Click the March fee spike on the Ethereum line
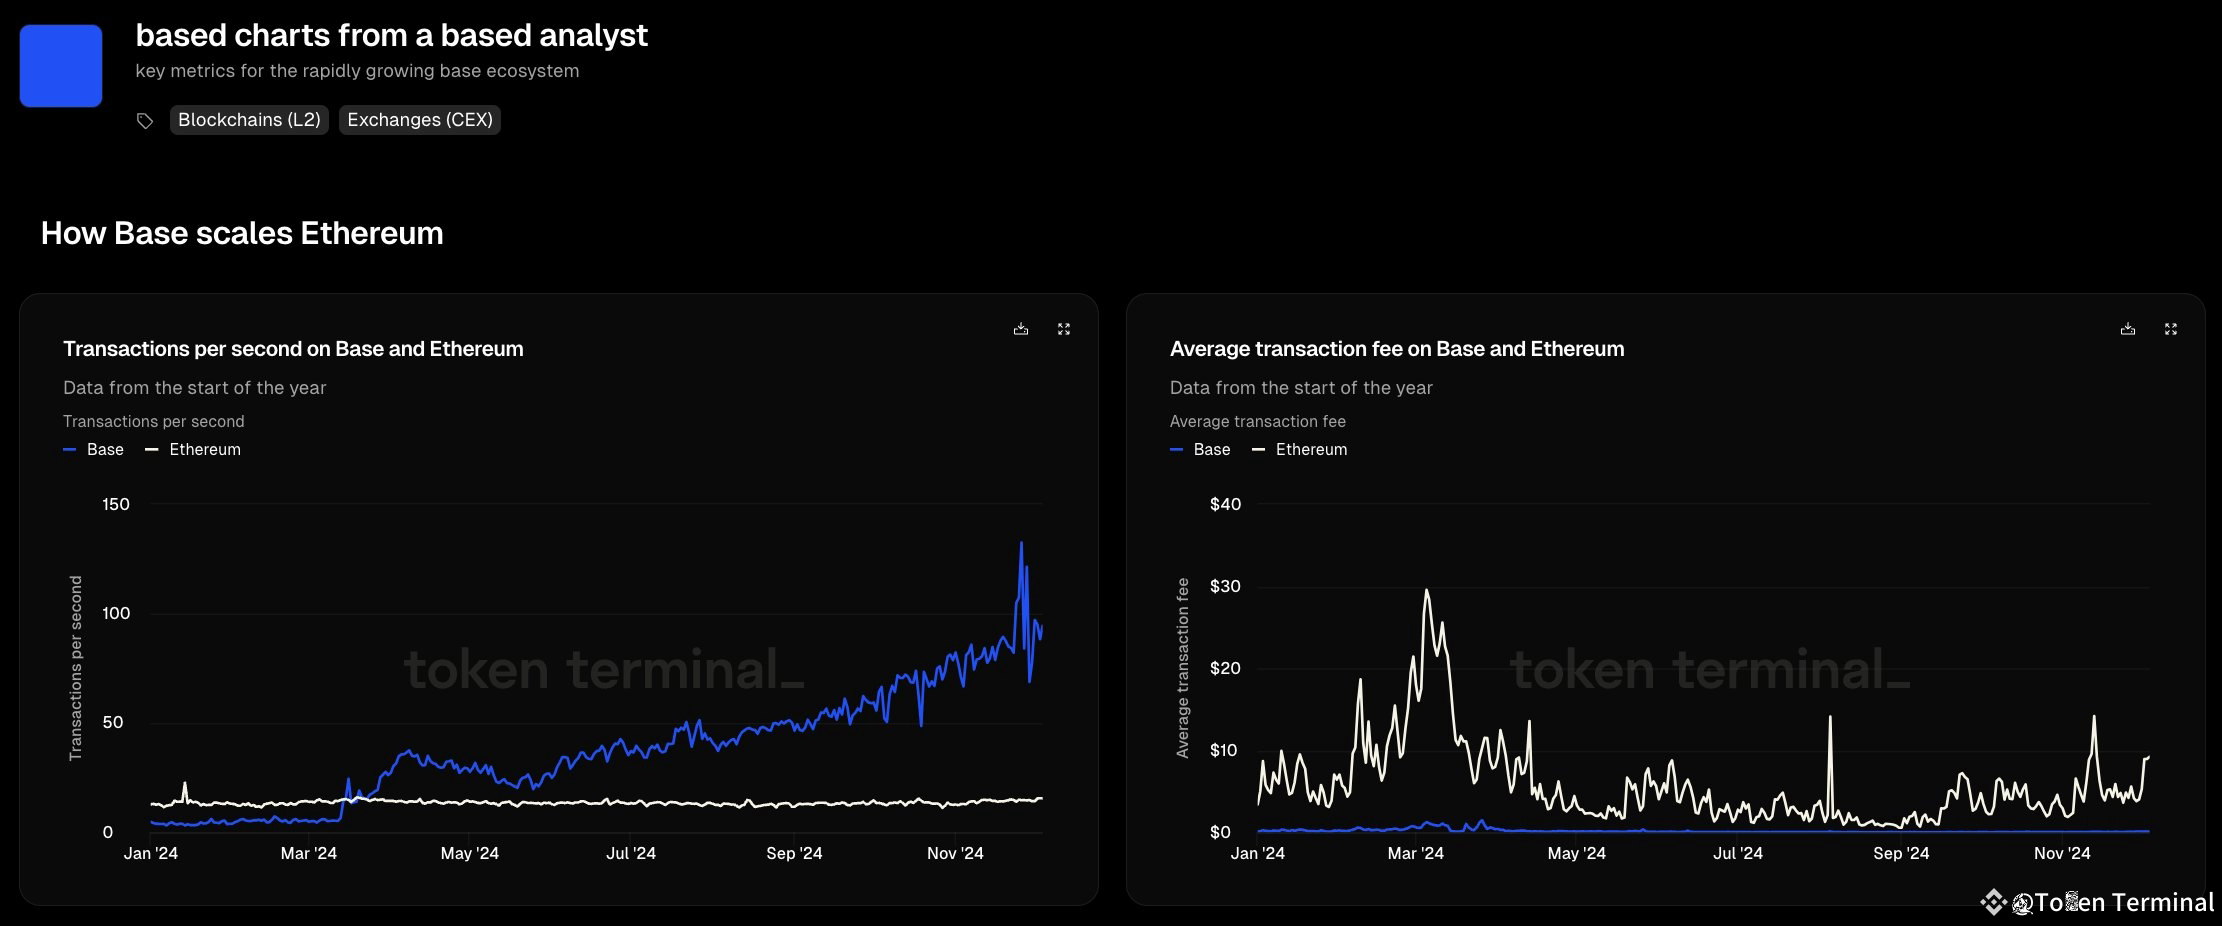The image size is (2222, 926). [x=1428, y=590]
